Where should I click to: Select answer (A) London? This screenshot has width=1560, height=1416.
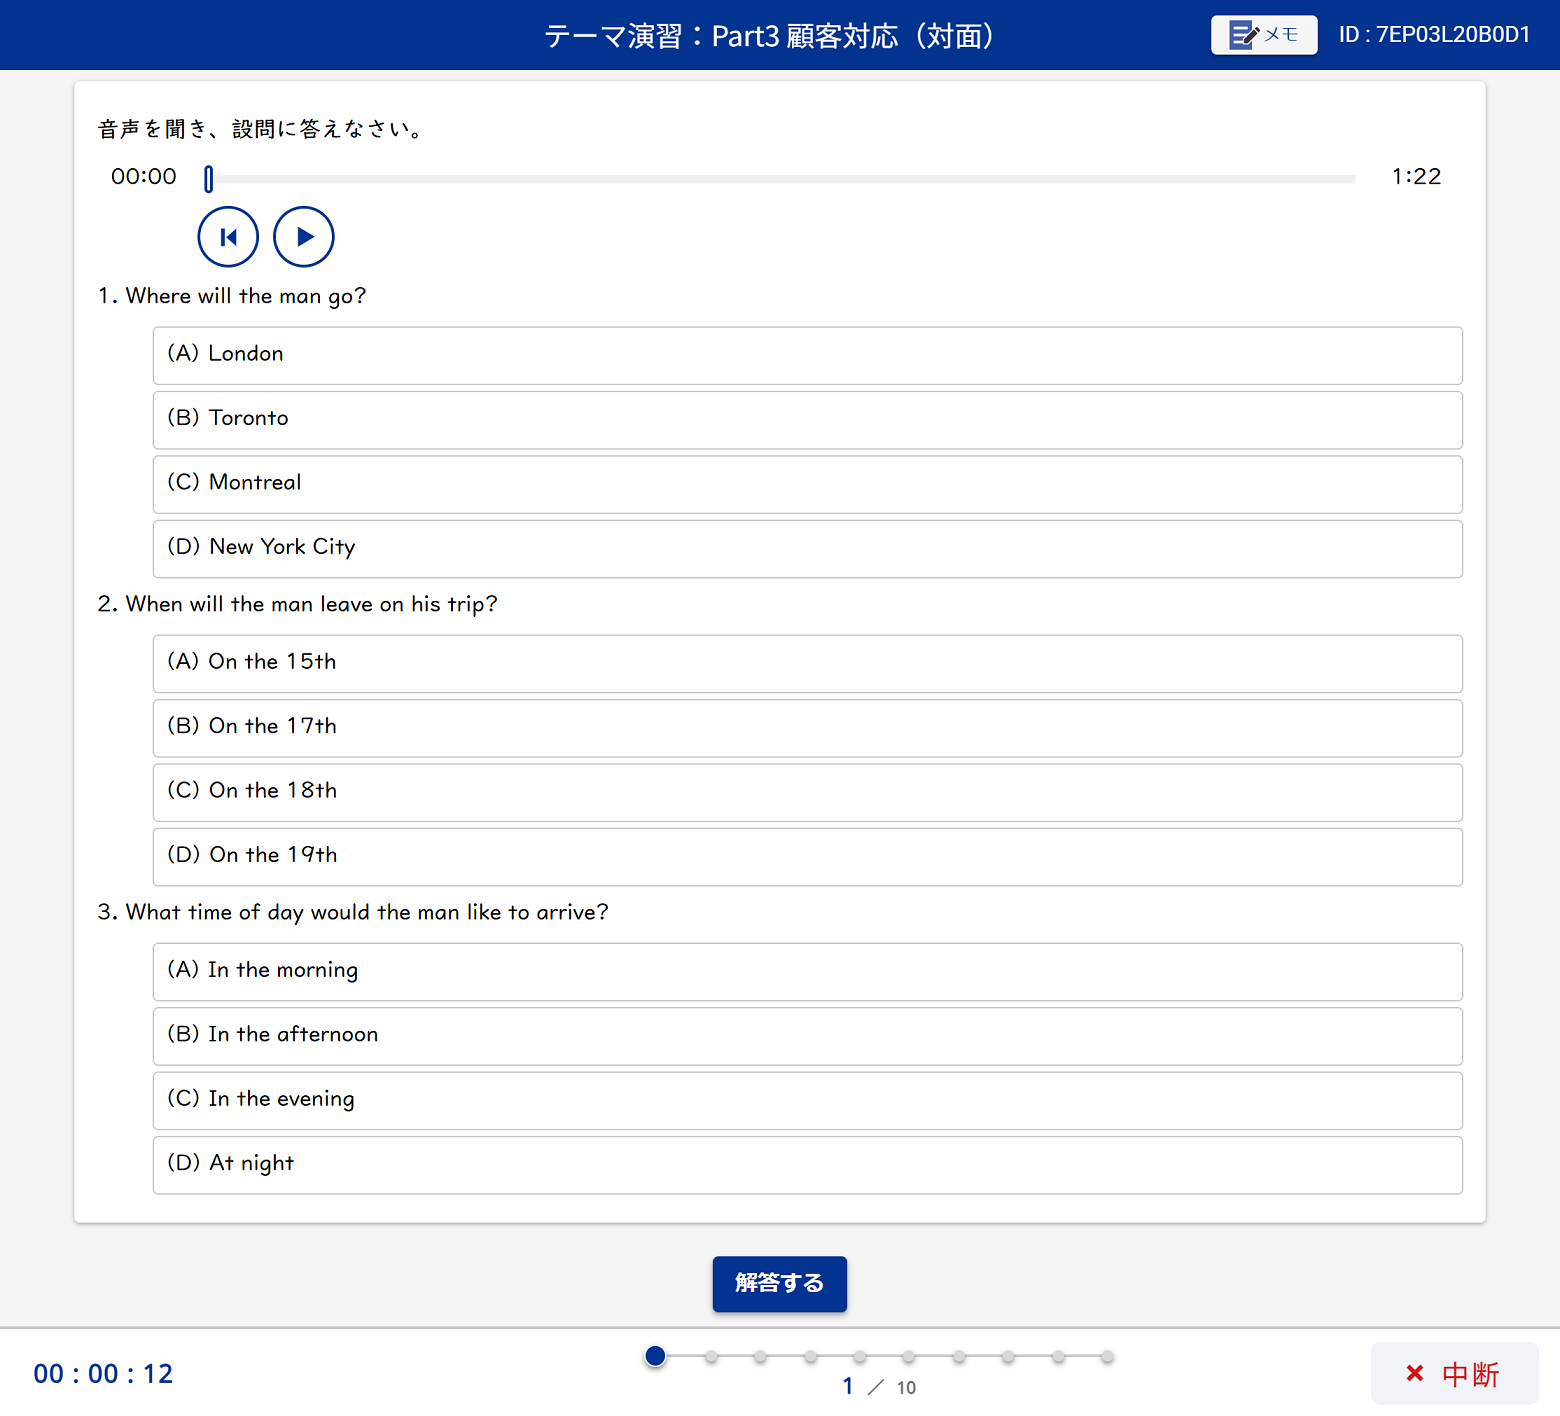807,355
